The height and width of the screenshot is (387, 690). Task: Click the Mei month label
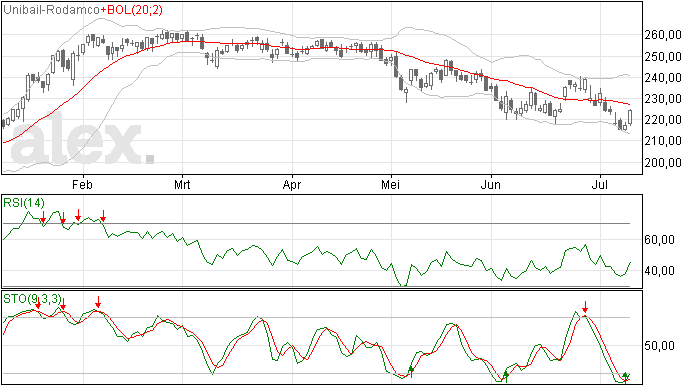(391, 184)
